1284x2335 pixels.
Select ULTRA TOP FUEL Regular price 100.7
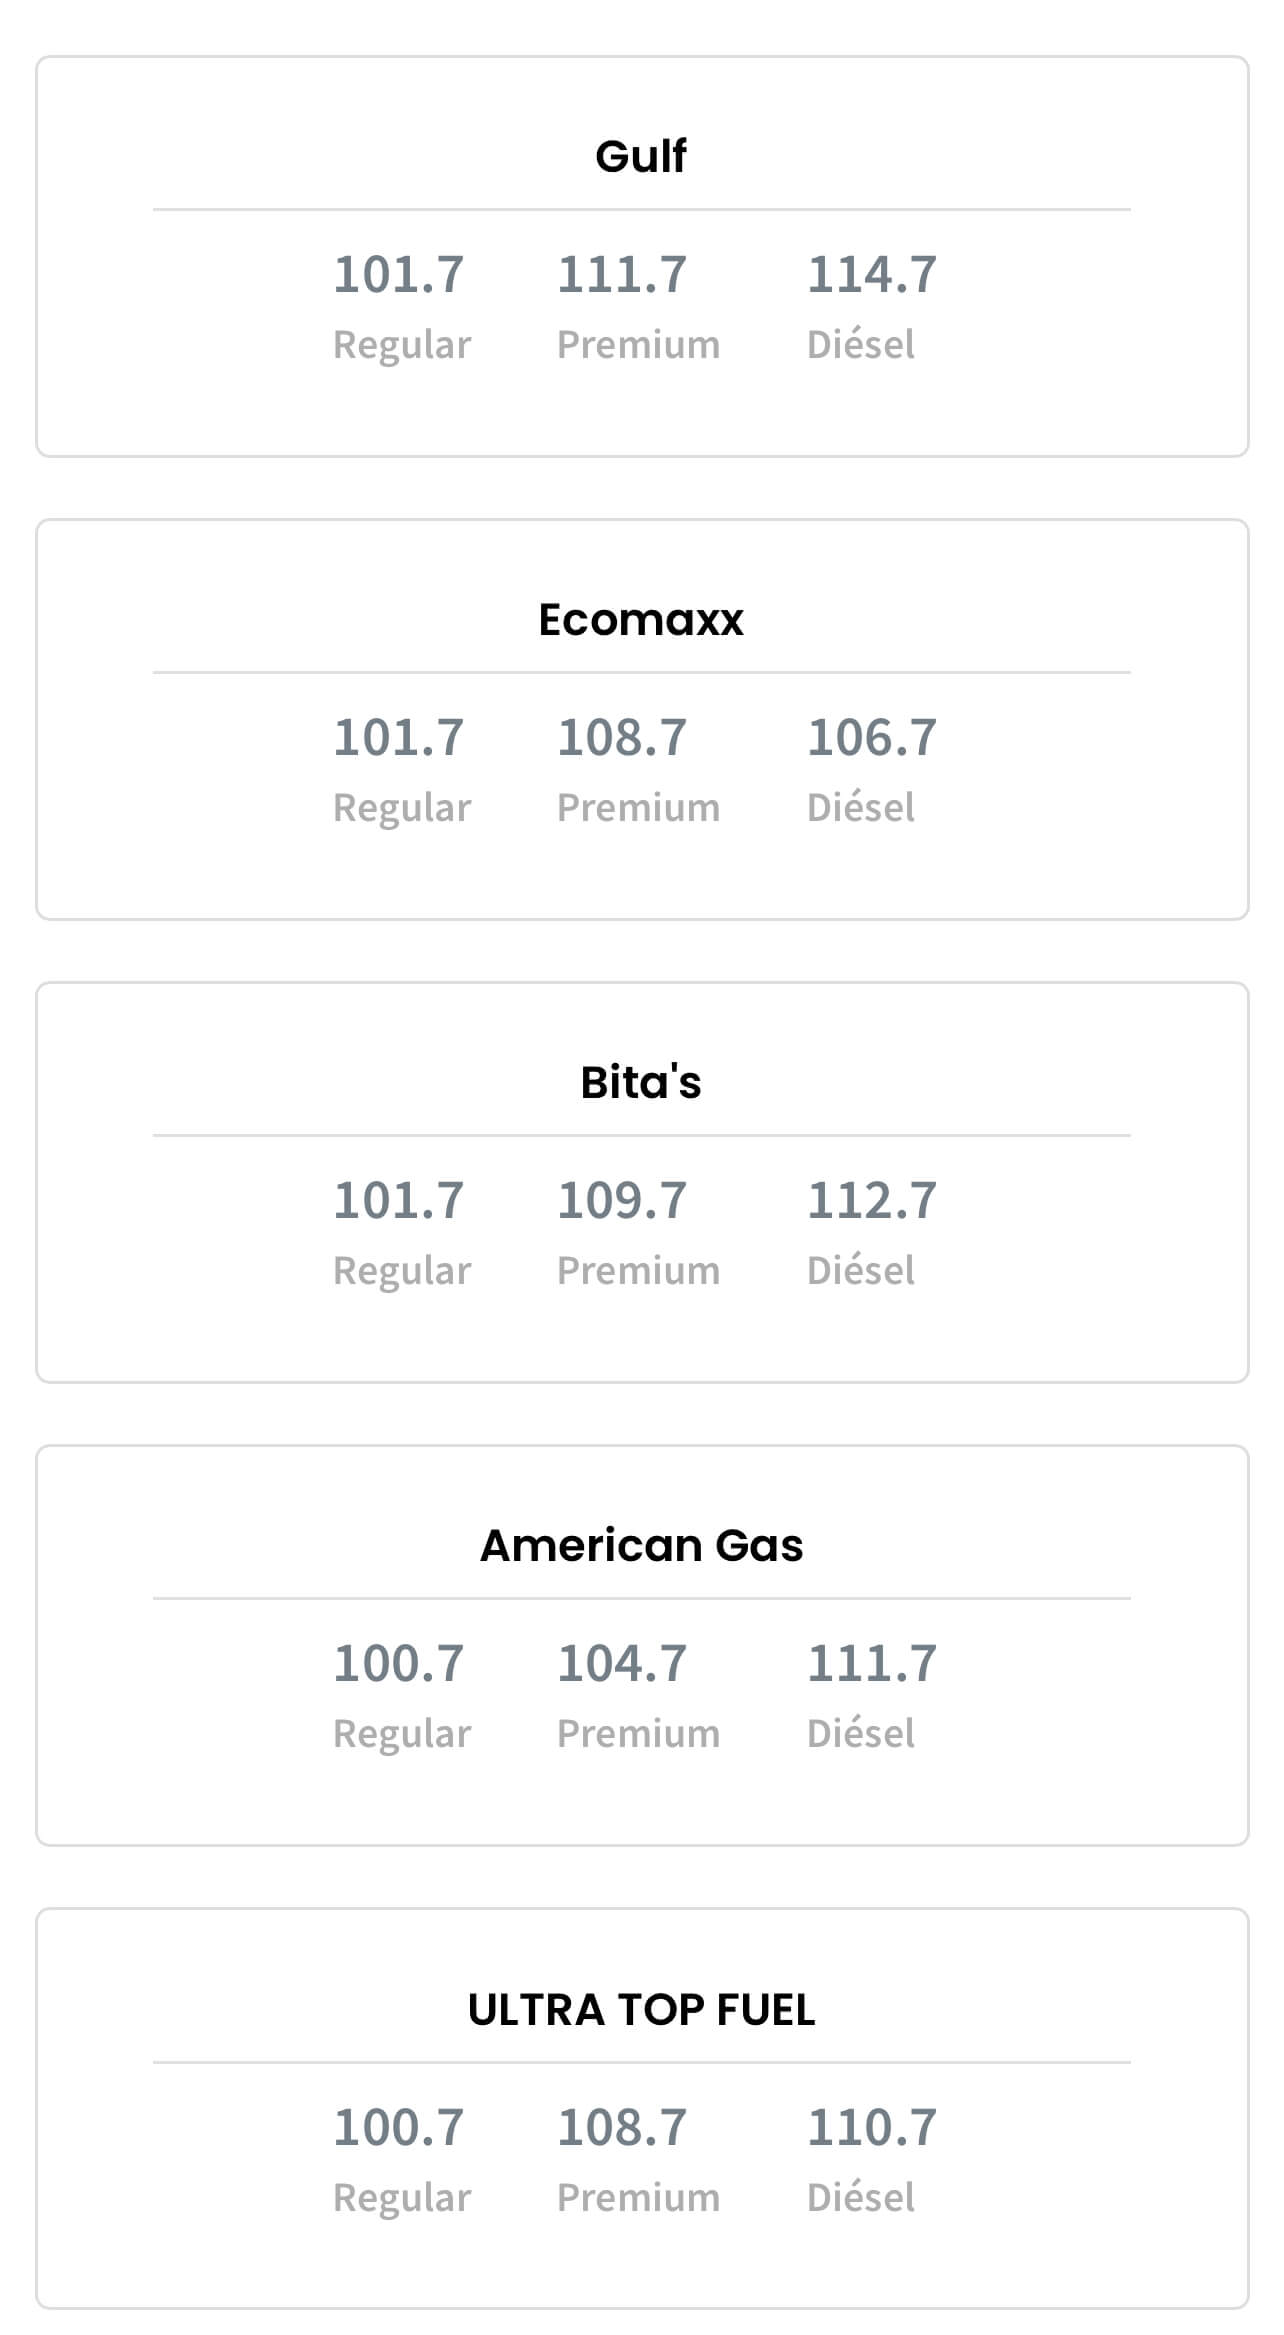click(398, 2127)
